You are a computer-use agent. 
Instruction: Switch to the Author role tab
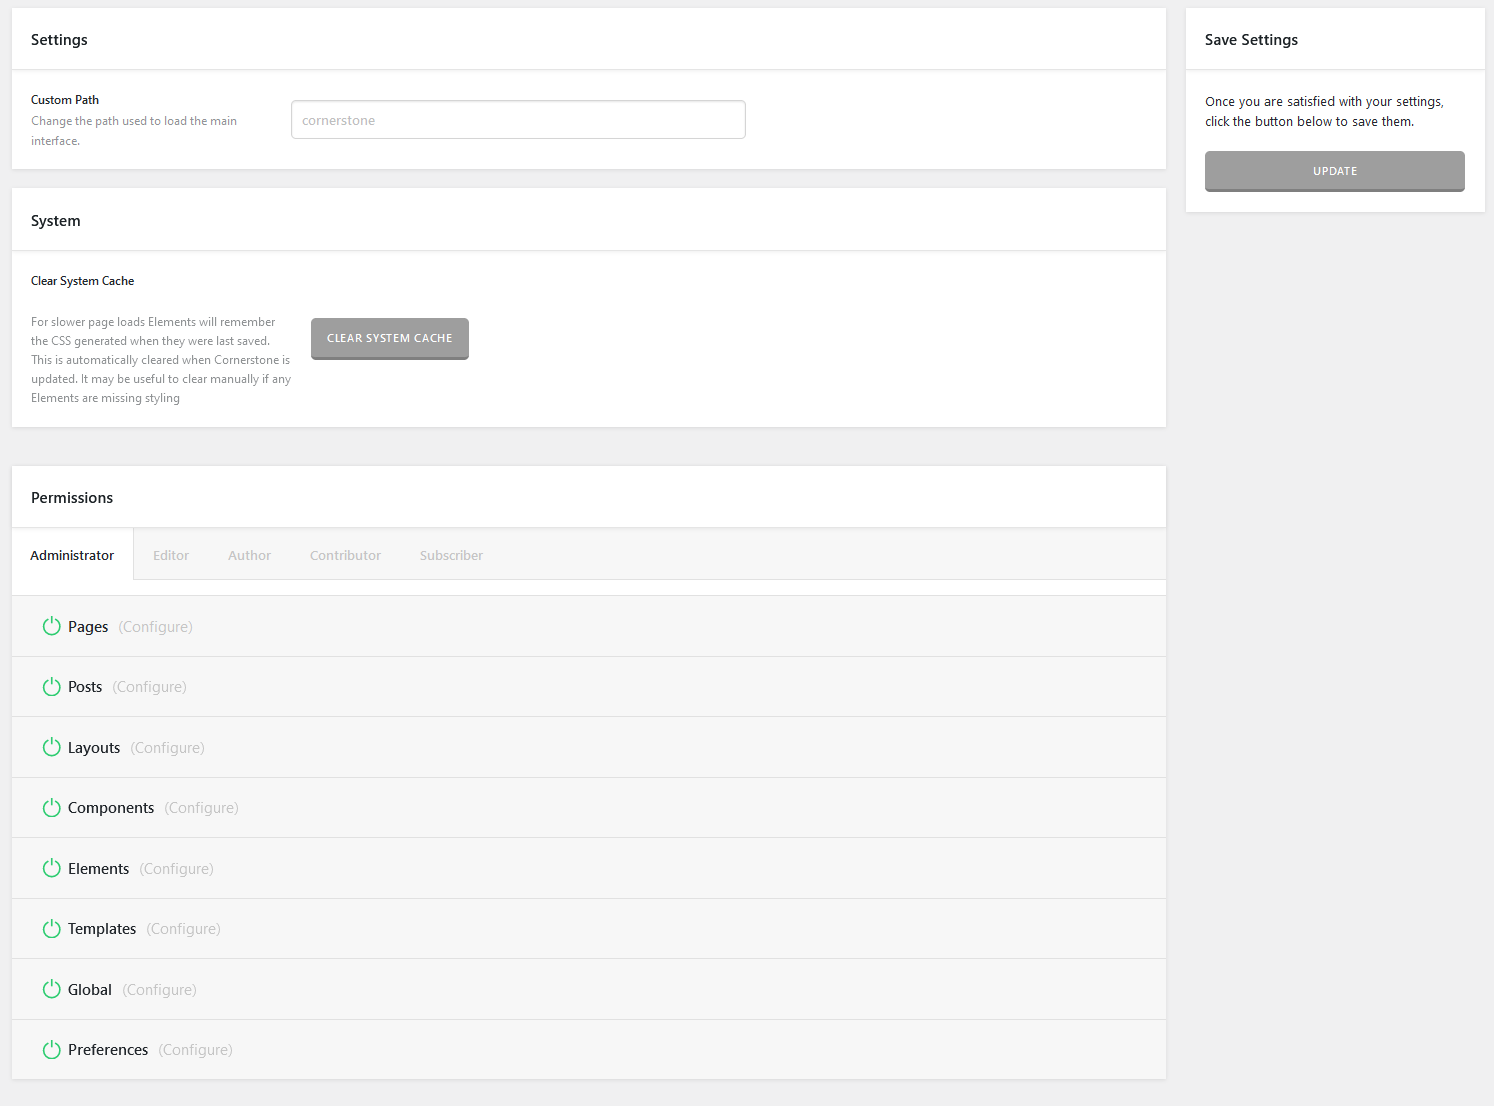pos(249,556)
